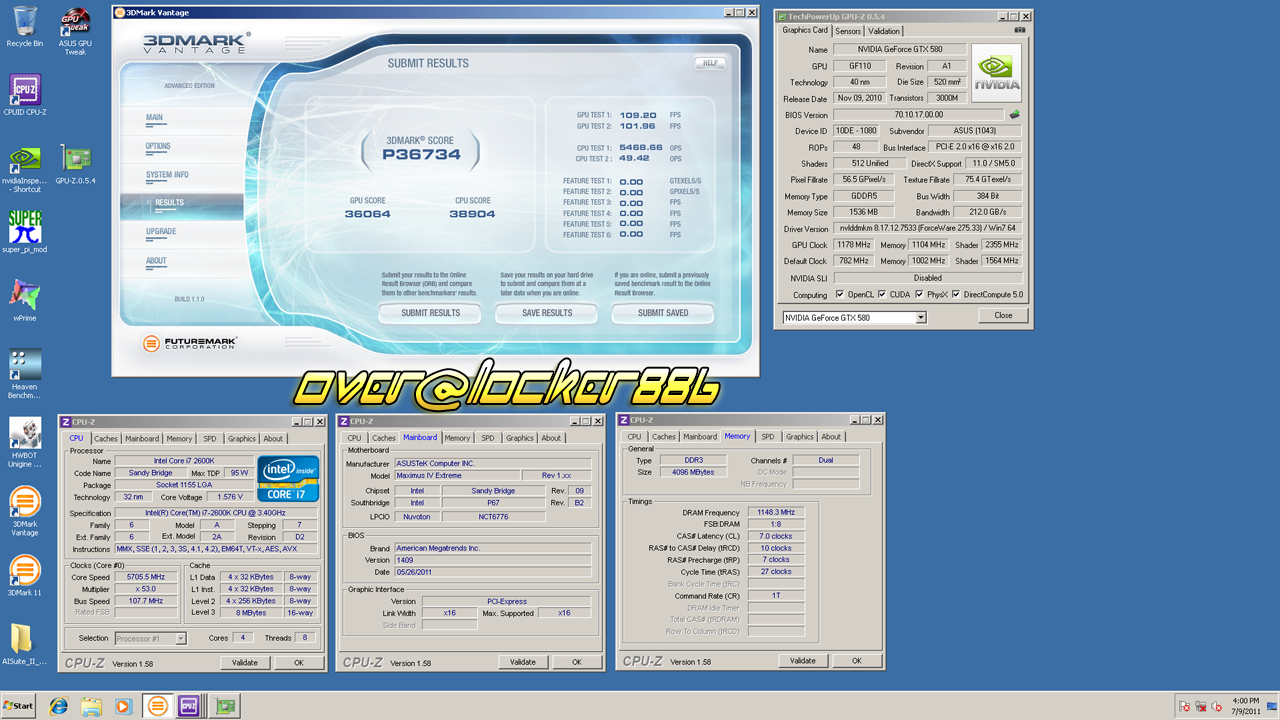Click the NVIDIA logo in GPU-Z
The width and height of the screenshot is (1280, 720).
coord(997,72)
